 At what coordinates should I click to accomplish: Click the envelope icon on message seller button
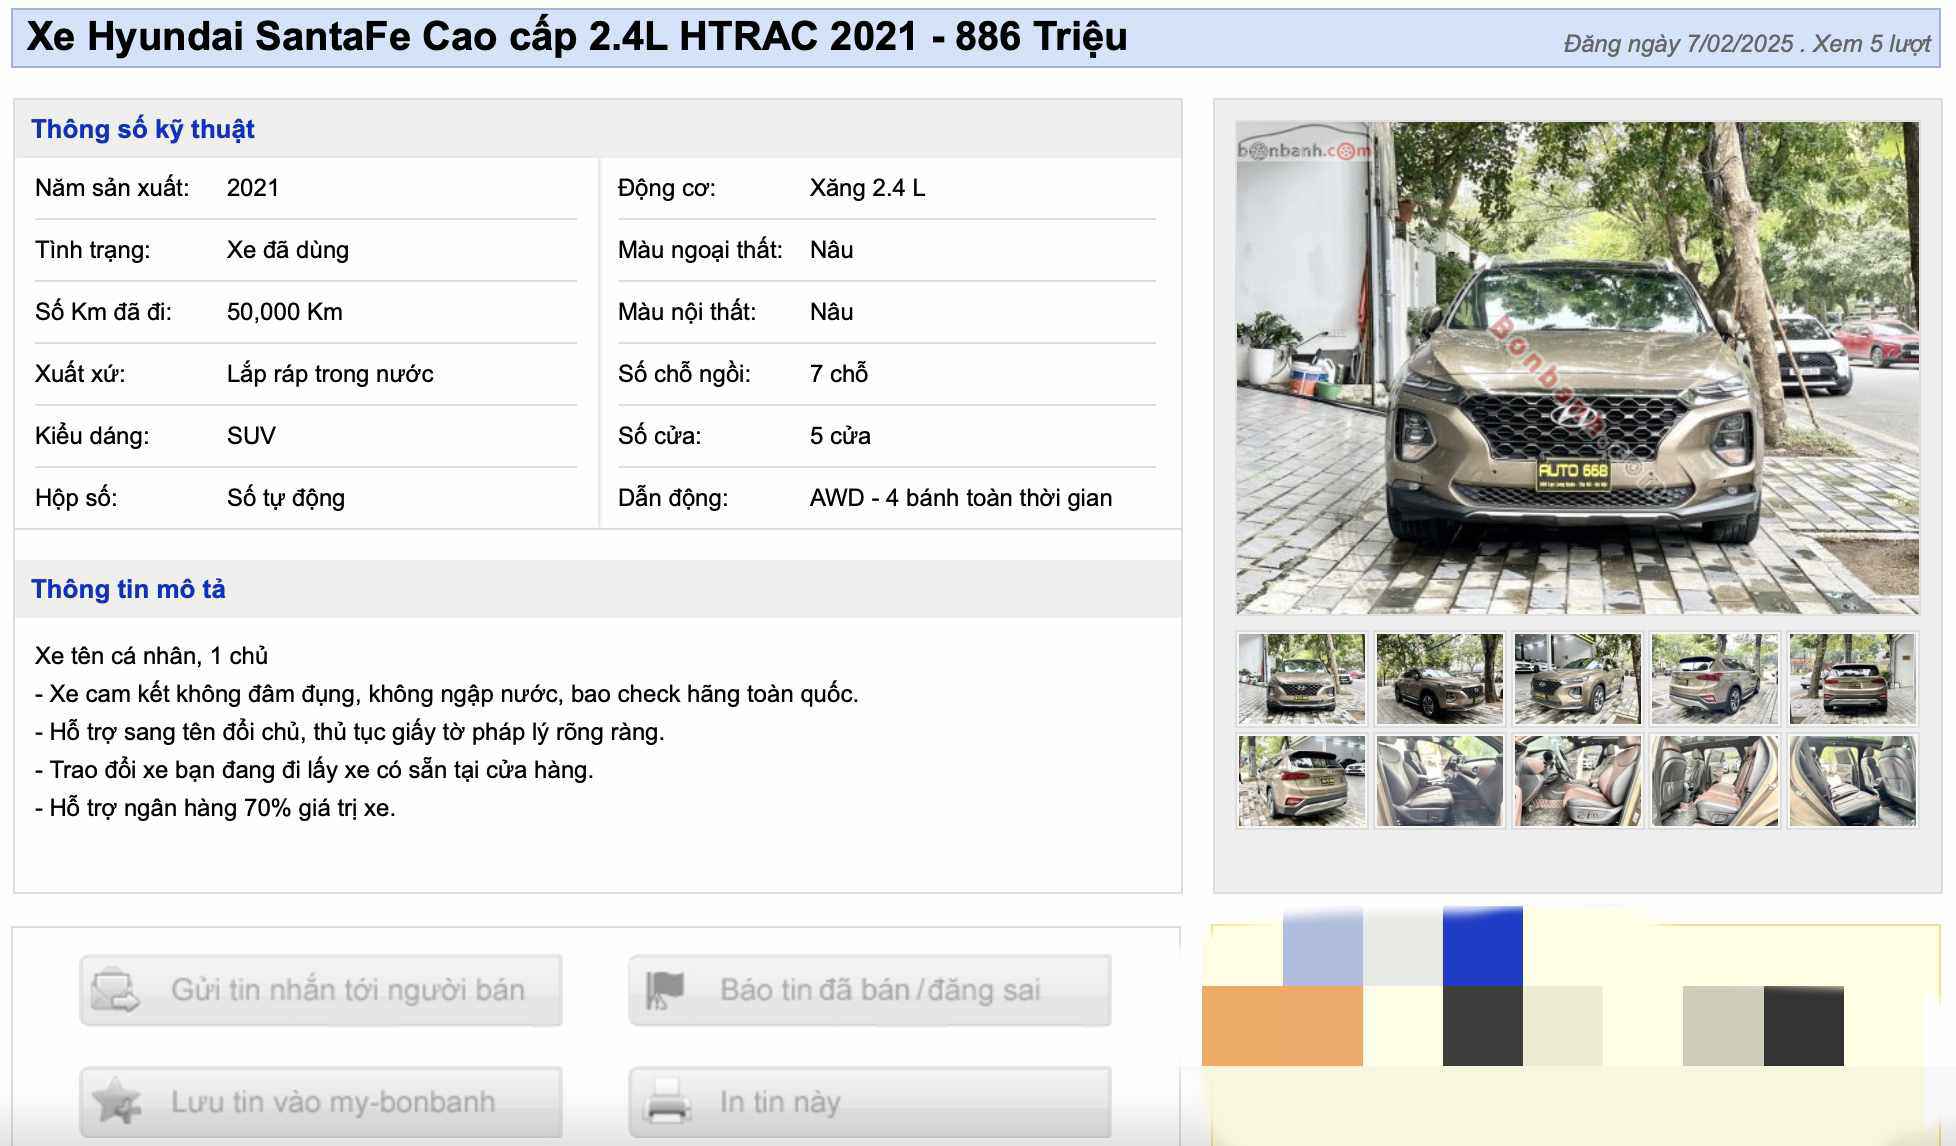tap(115, 990)
